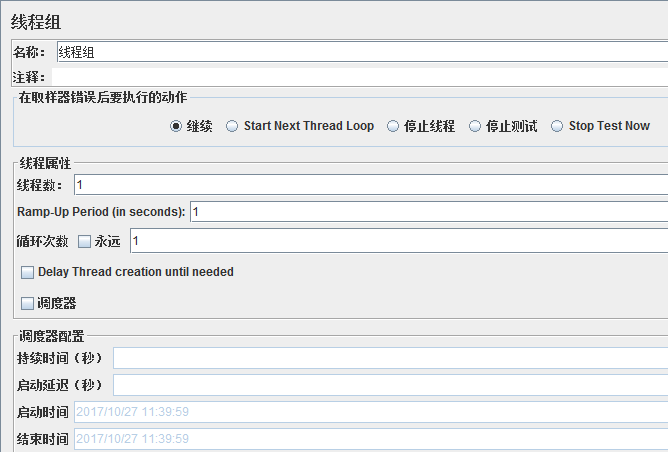668x452 pixels.
Task: Click the 循环次数 count field
Action: pos(399,241)
